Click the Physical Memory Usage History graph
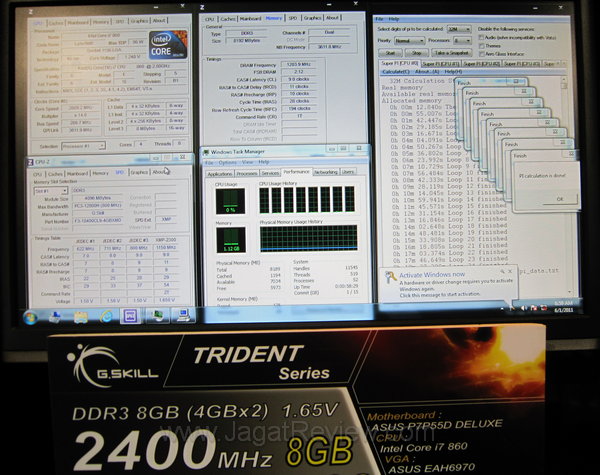 click(x=308, y=238)
